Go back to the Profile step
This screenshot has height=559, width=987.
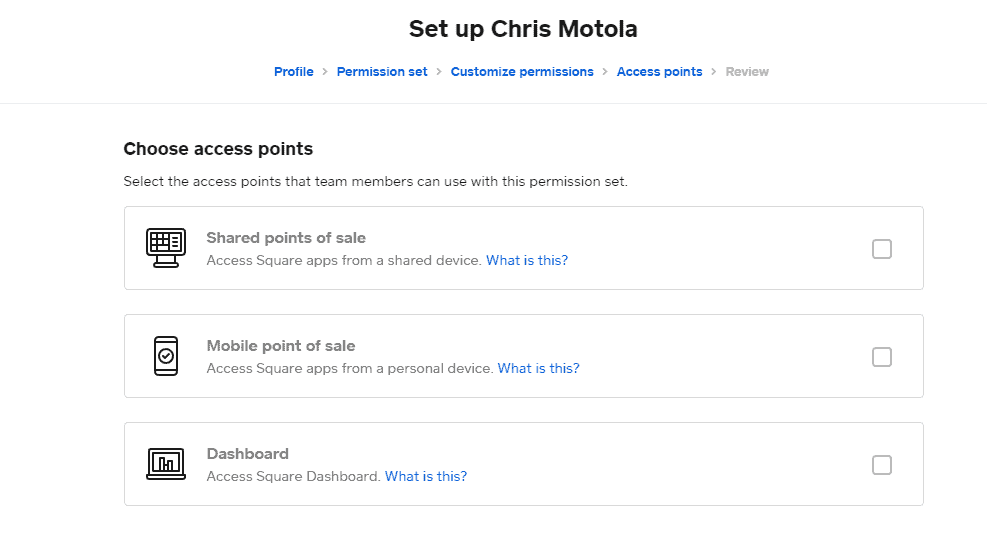pos(294,72)
